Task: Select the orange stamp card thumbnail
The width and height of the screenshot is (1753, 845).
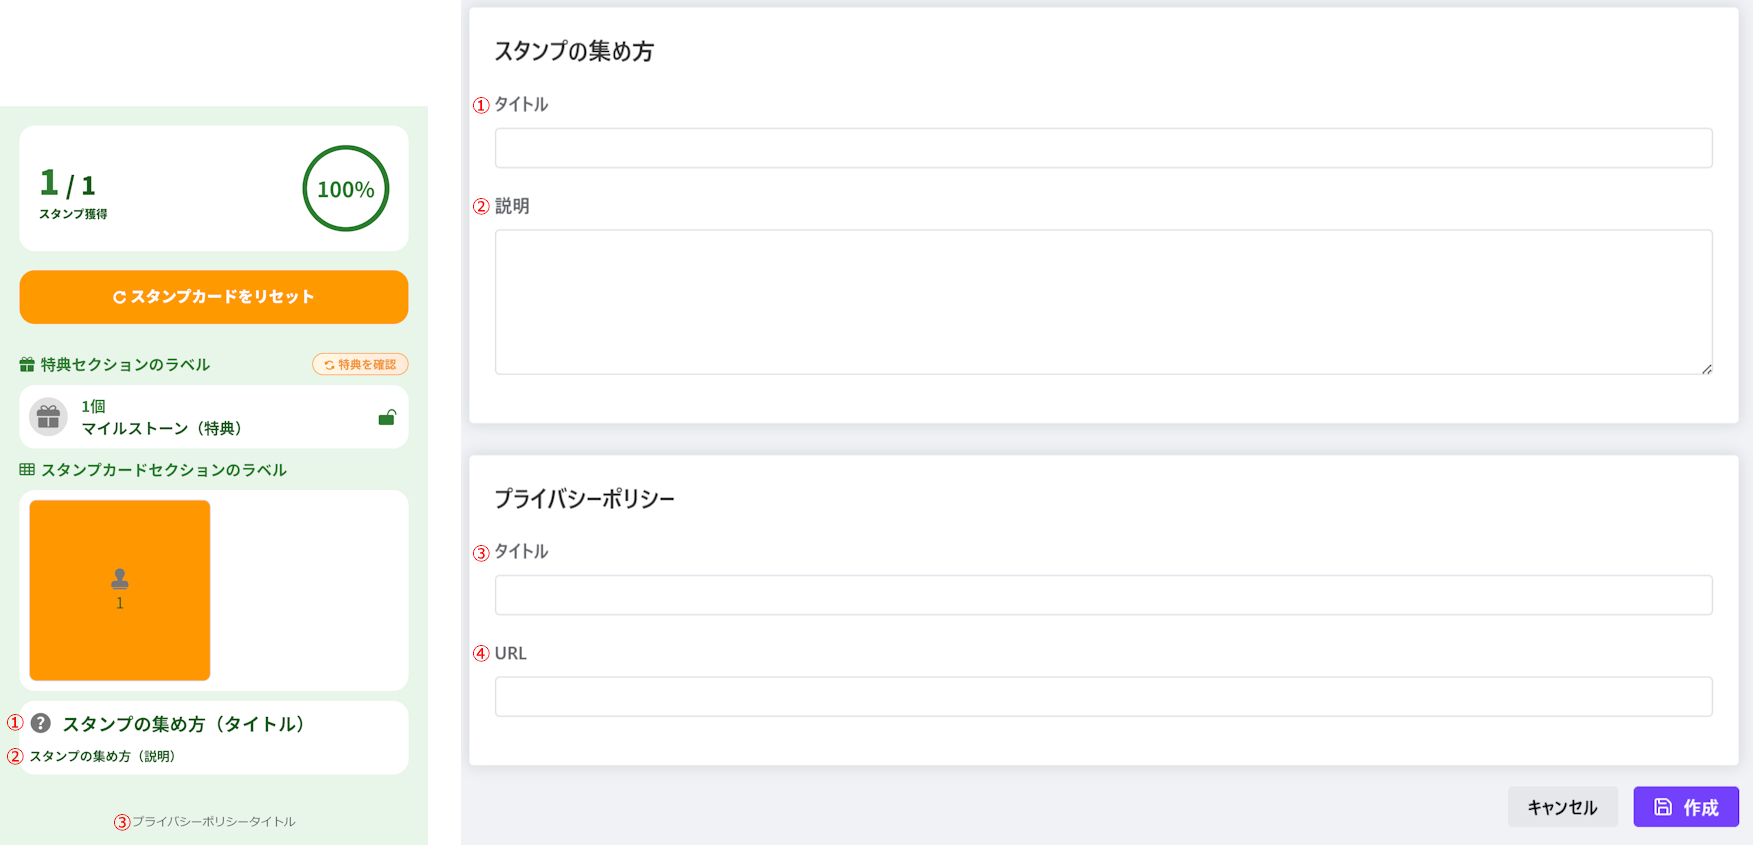Action: pyautogui.click(x=119, y=590)
